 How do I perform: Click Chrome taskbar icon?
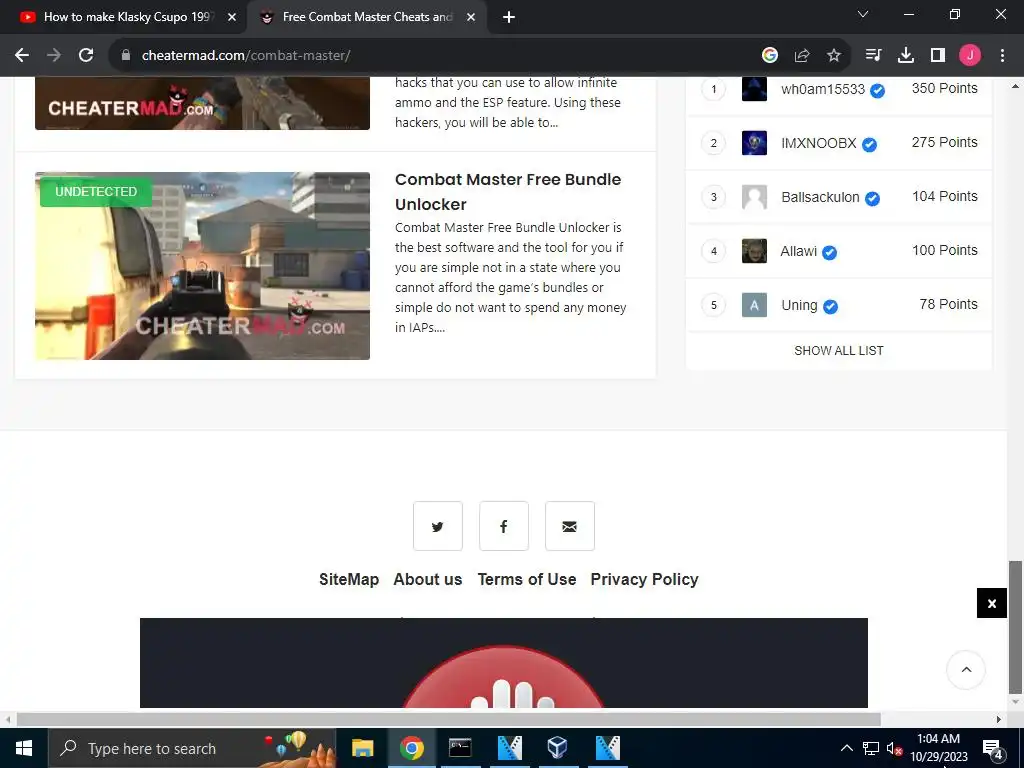[x=411, y=748]
